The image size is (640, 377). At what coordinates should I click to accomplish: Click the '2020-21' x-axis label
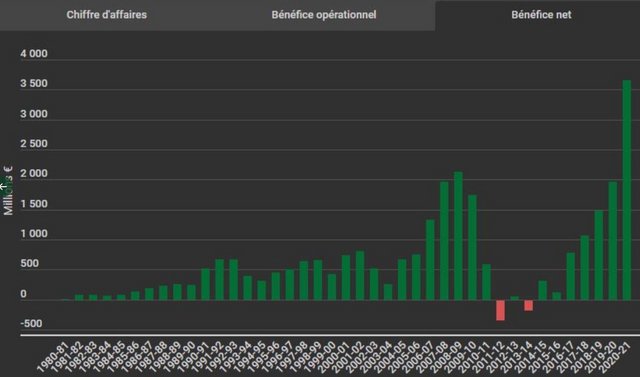[x=614, y=358]
